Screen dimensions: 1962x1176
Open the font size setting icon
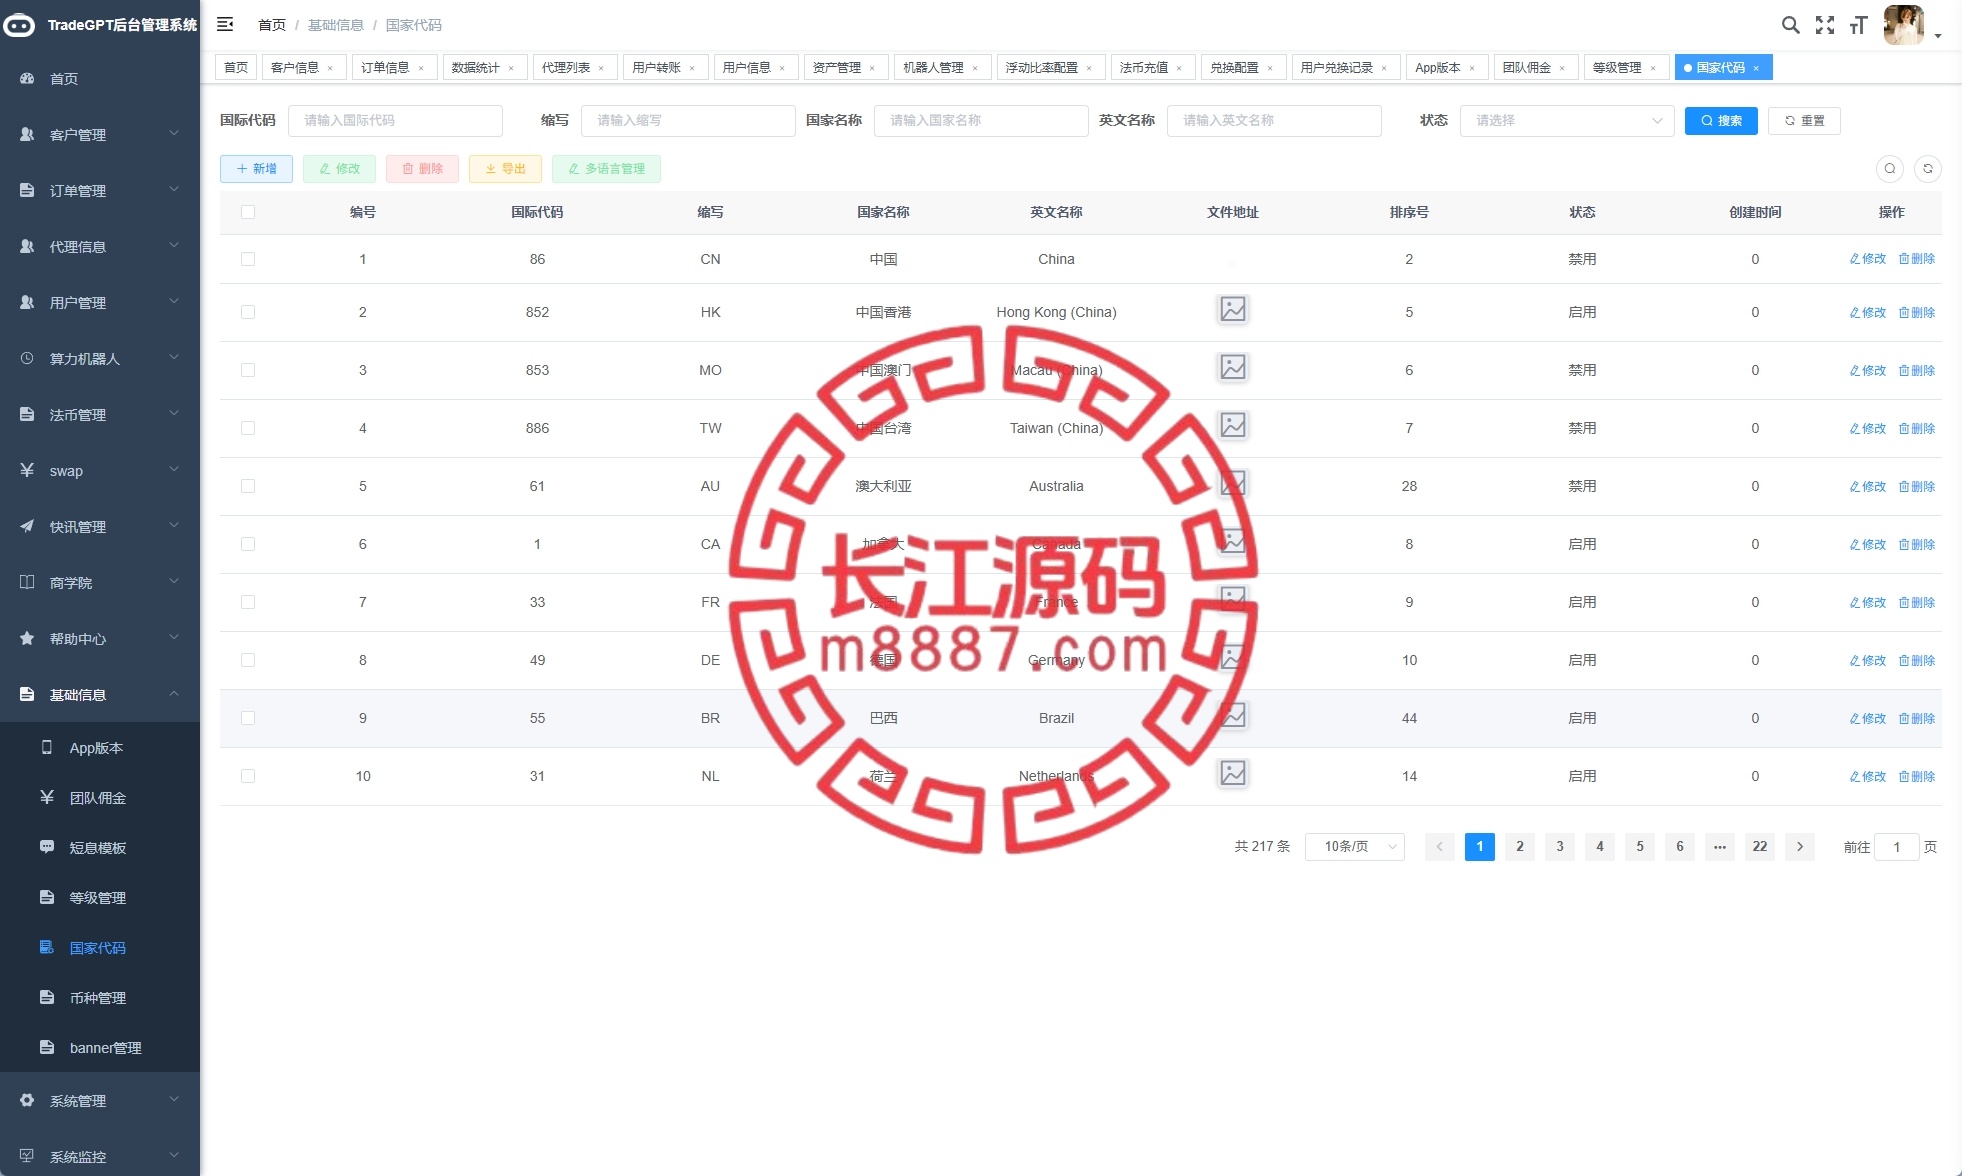click(1858, 25)
